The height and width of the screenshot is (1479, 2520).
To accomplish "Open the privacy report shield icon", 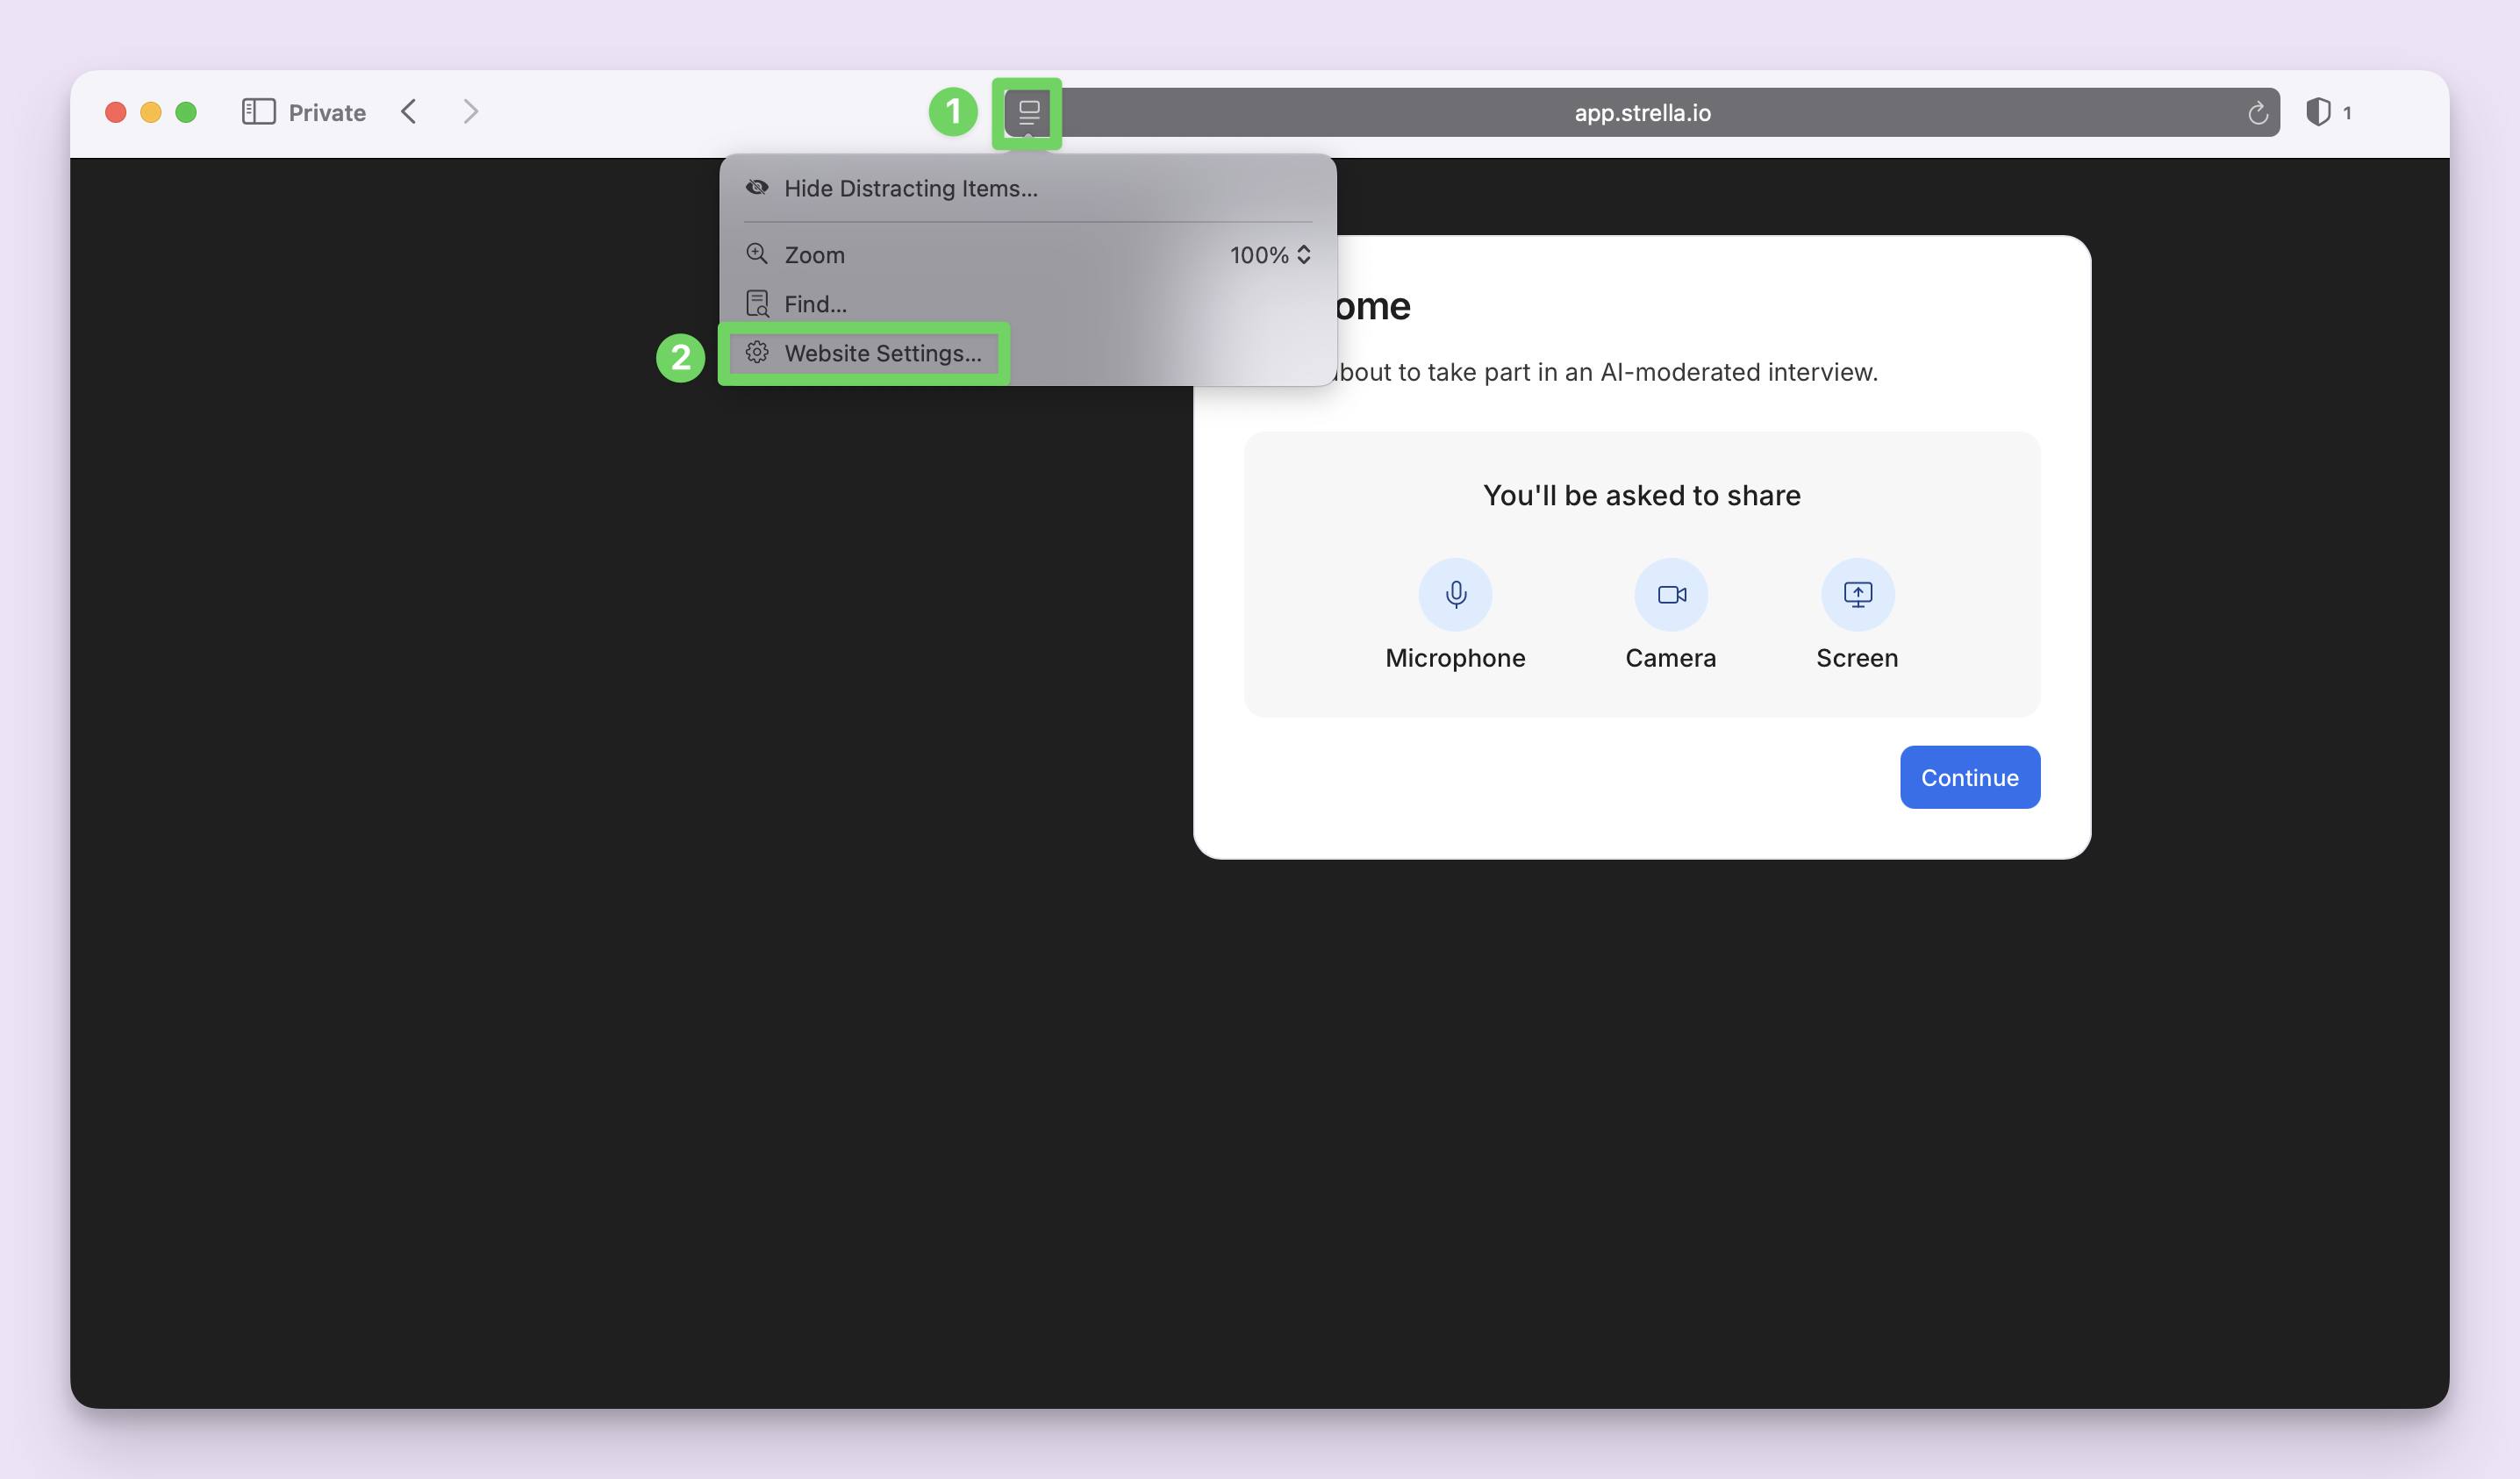I will 2317,112.
